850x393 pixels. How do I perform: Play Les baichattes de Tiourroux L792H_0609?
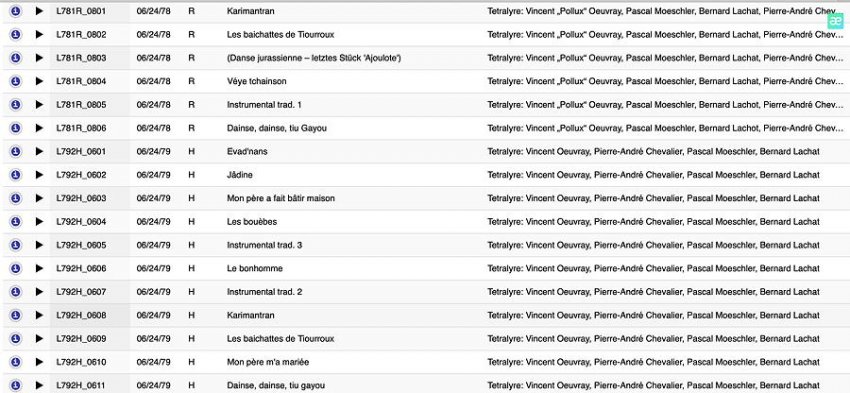coord(39,338)
